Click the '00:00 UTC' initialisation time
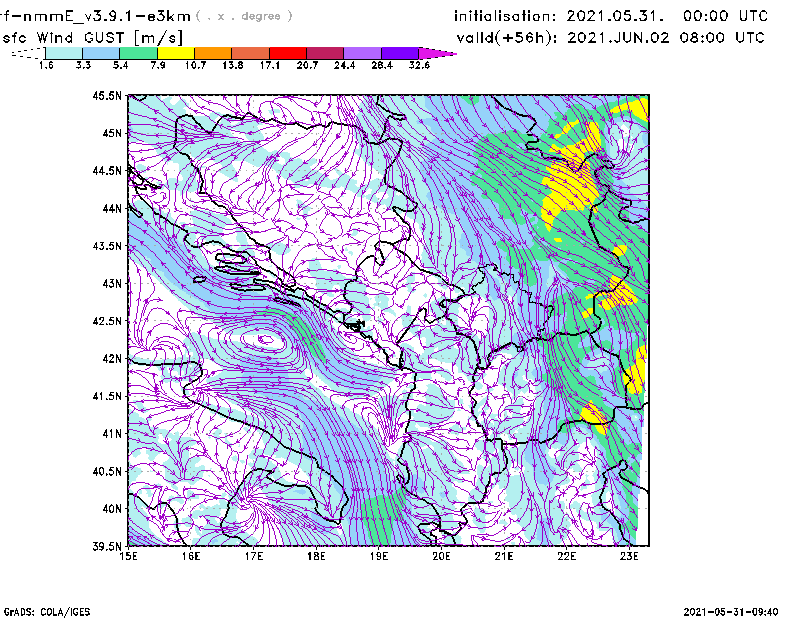Image resolution: width=800 pixels, height=618 pixels. [726, 16]
